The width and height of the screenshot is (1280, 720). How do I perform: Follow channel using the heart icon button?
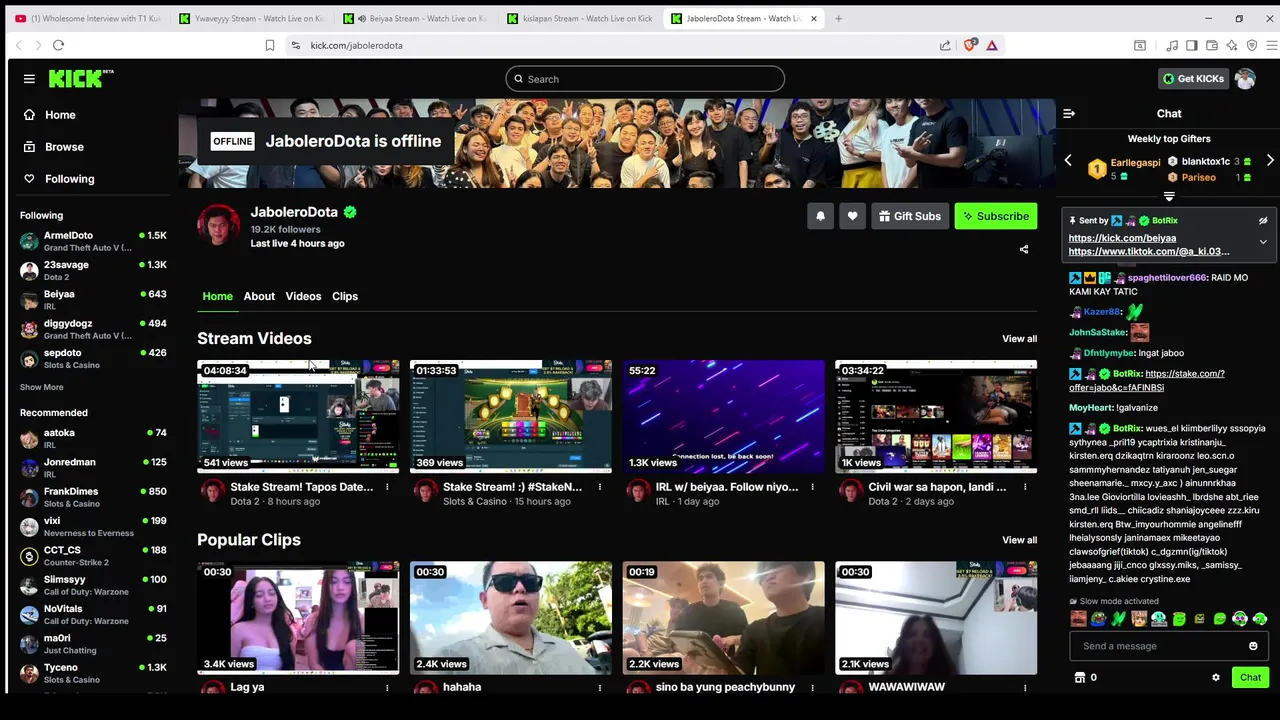(x=852, y=216)
